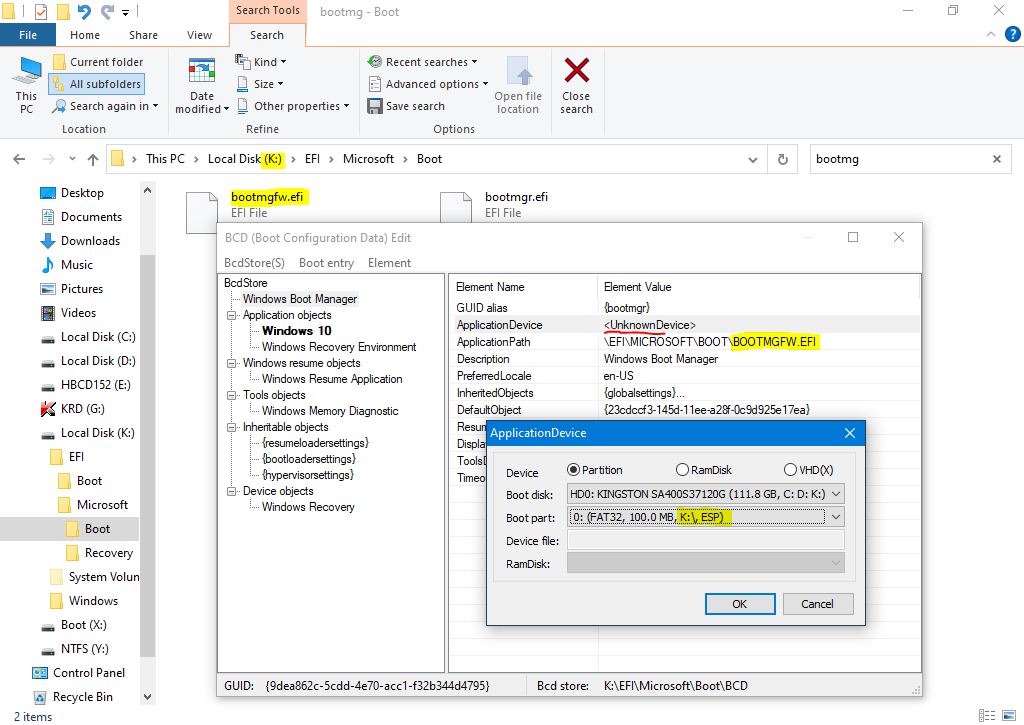This screenshot has height=725, width=1024.
Task: Select the VHD(X) radio button
Action: pos(790,470)
